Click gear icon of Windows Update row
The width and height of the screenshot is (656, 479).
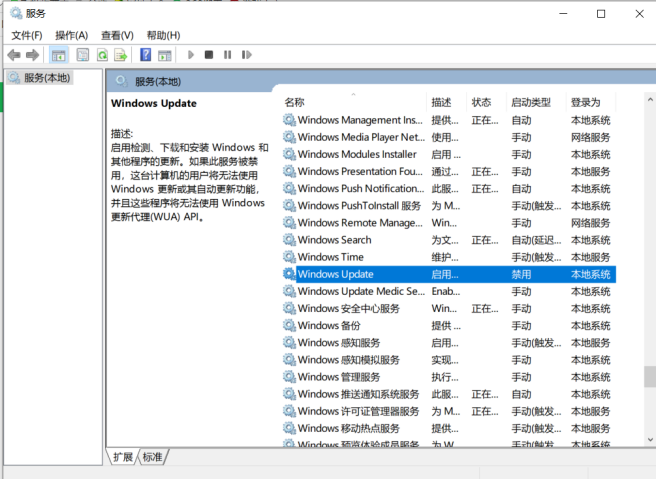[x=289, y=274]
